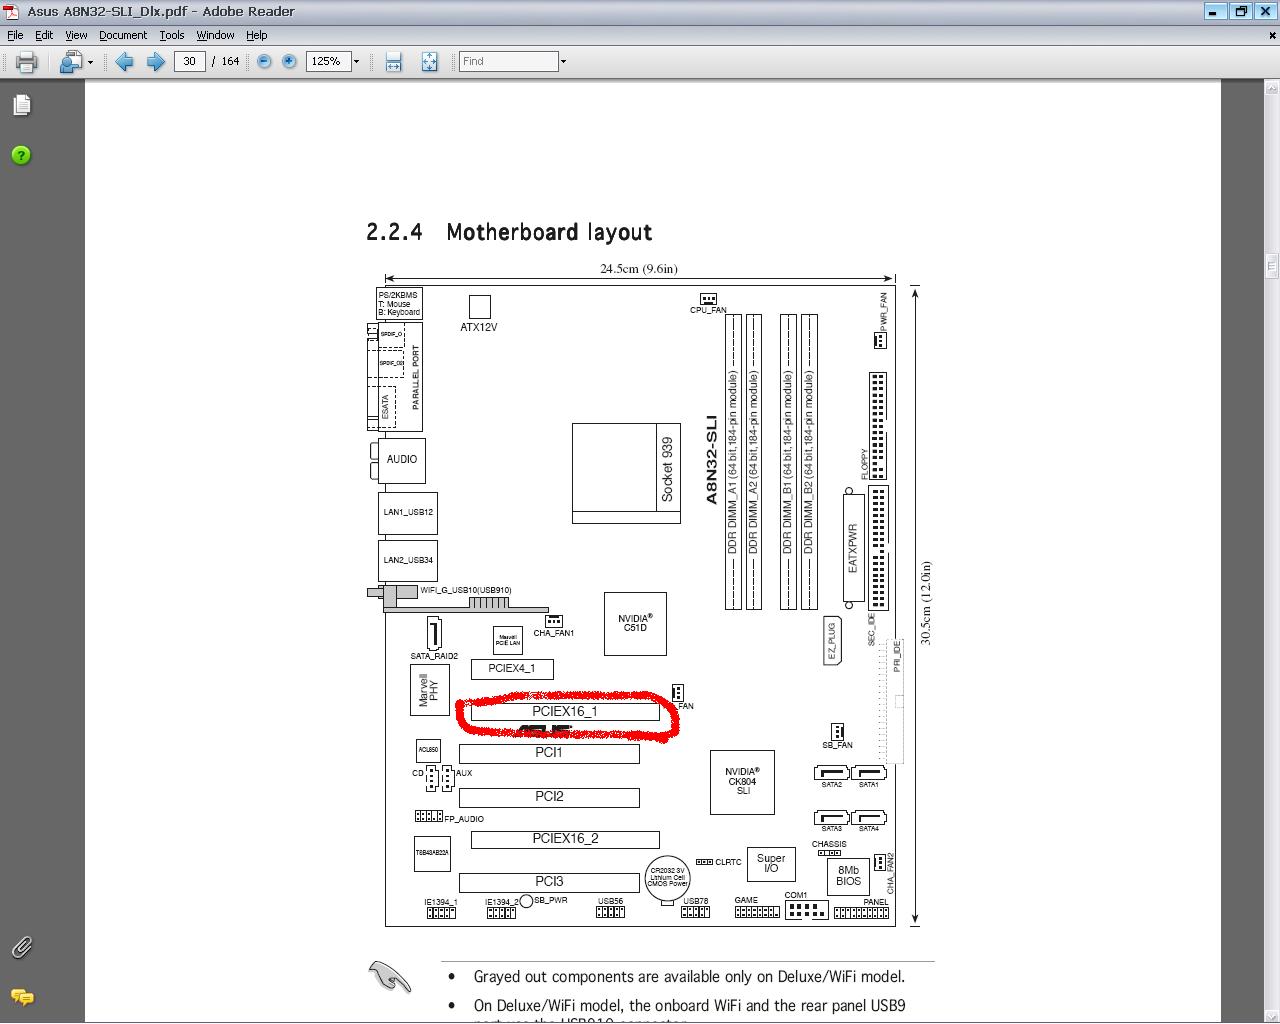
Task: Click the LAN1_USB12 port label
Action: click(408, 512)
